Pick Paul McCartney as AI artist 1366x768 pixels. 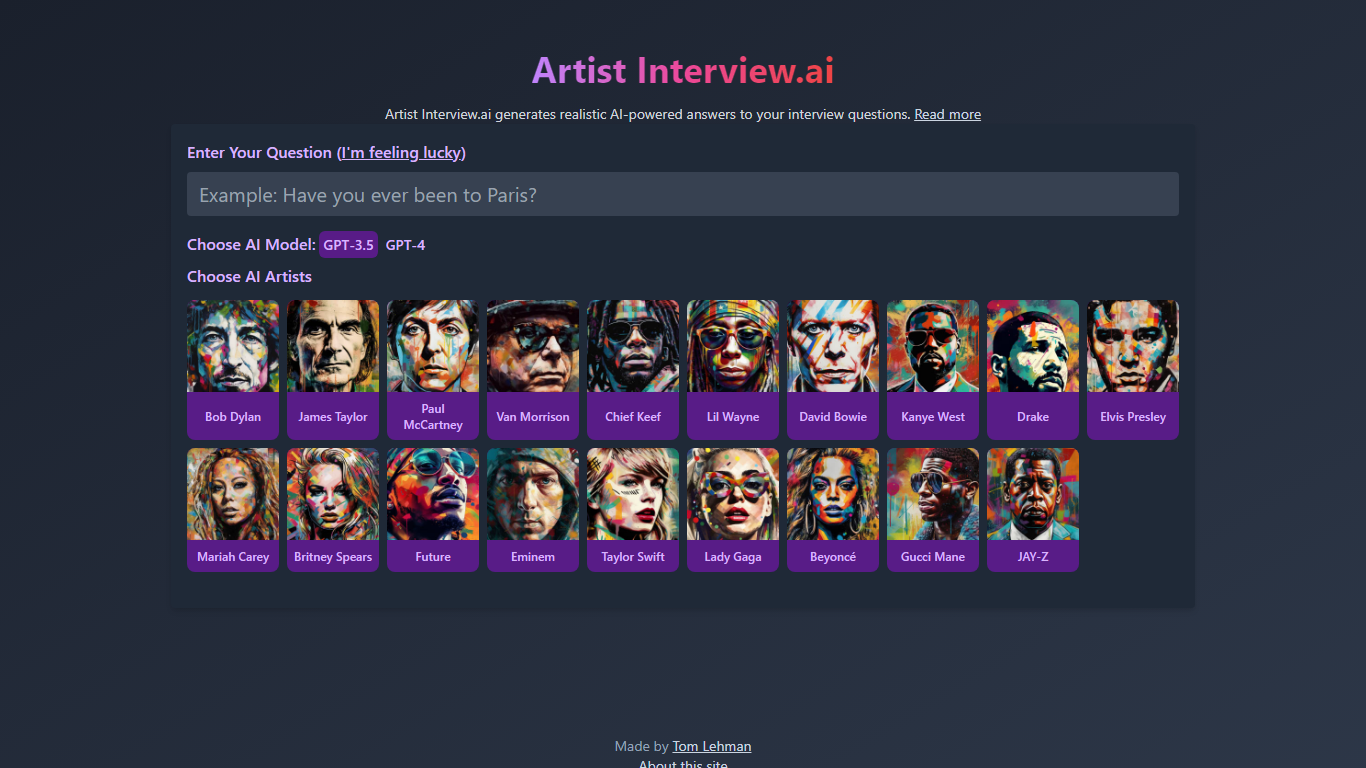coord(433,369)
